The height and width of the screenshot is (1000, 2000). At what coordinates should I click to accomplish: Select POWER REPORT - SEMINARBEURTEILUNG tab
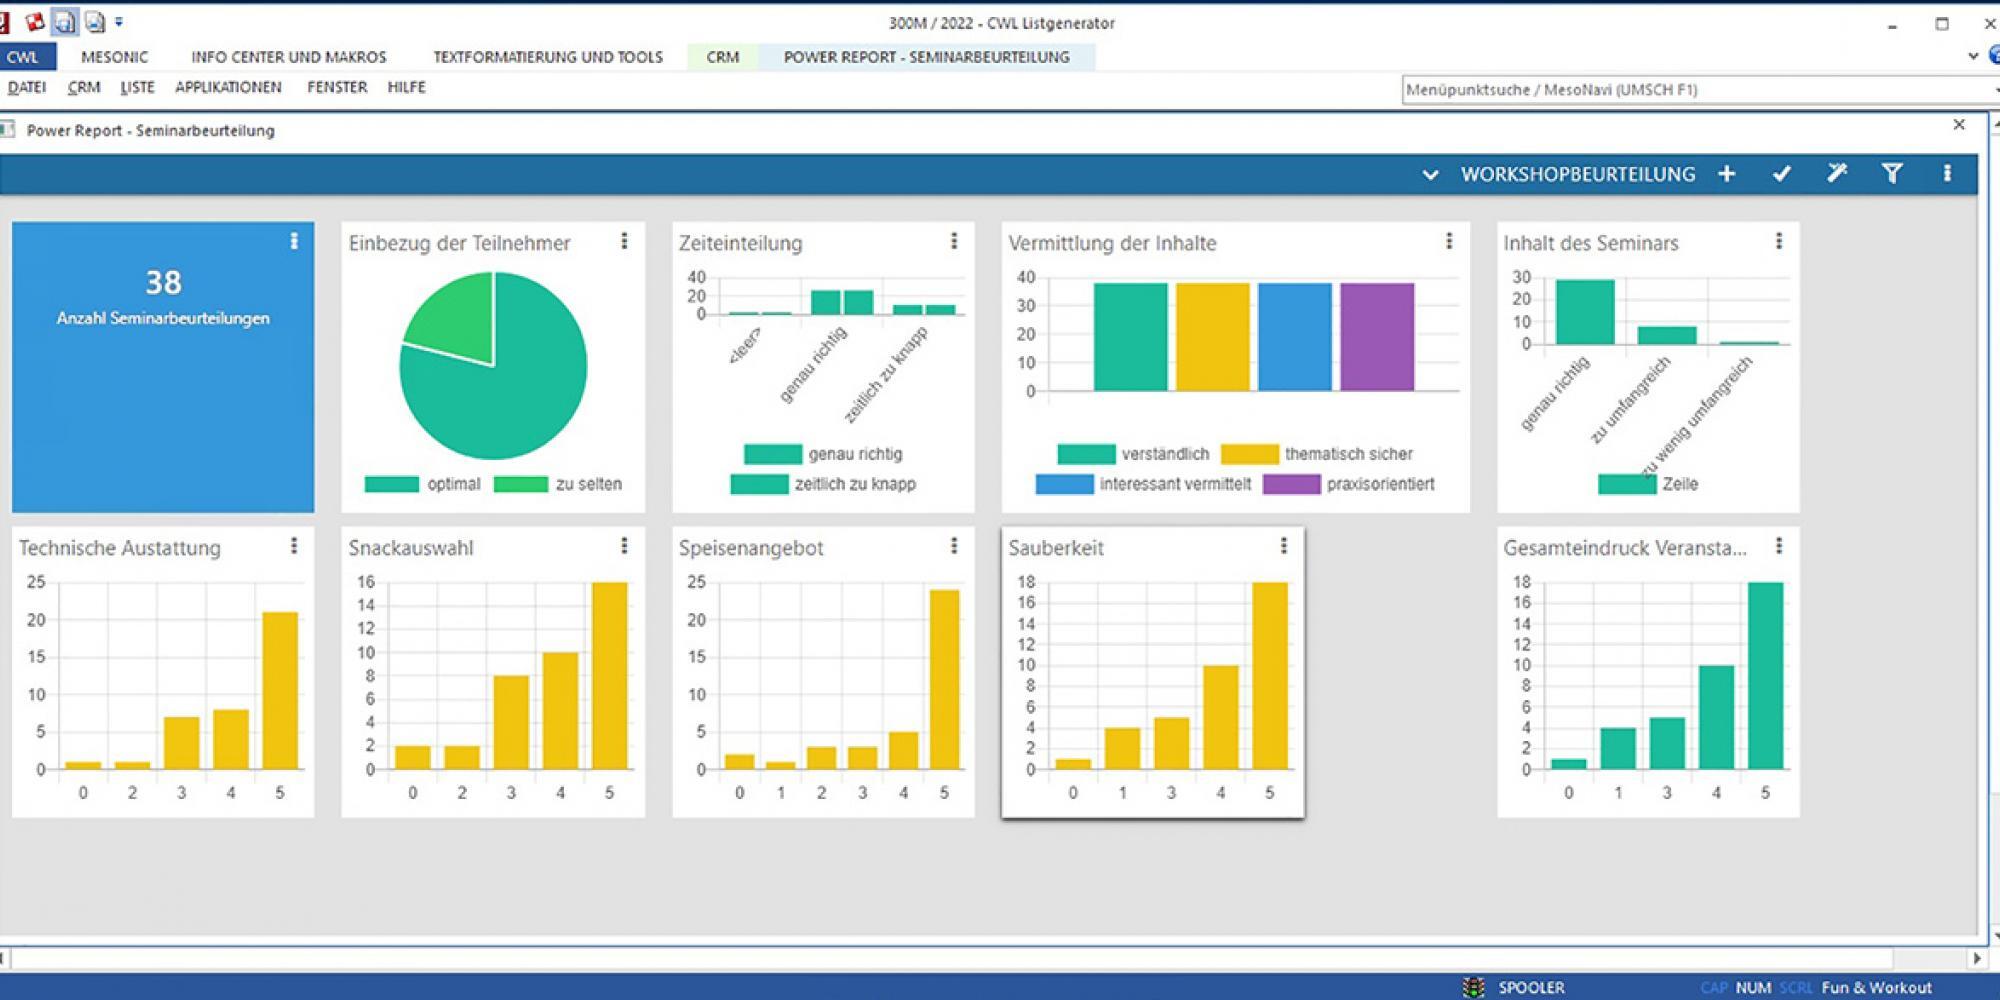click(927, 57)
